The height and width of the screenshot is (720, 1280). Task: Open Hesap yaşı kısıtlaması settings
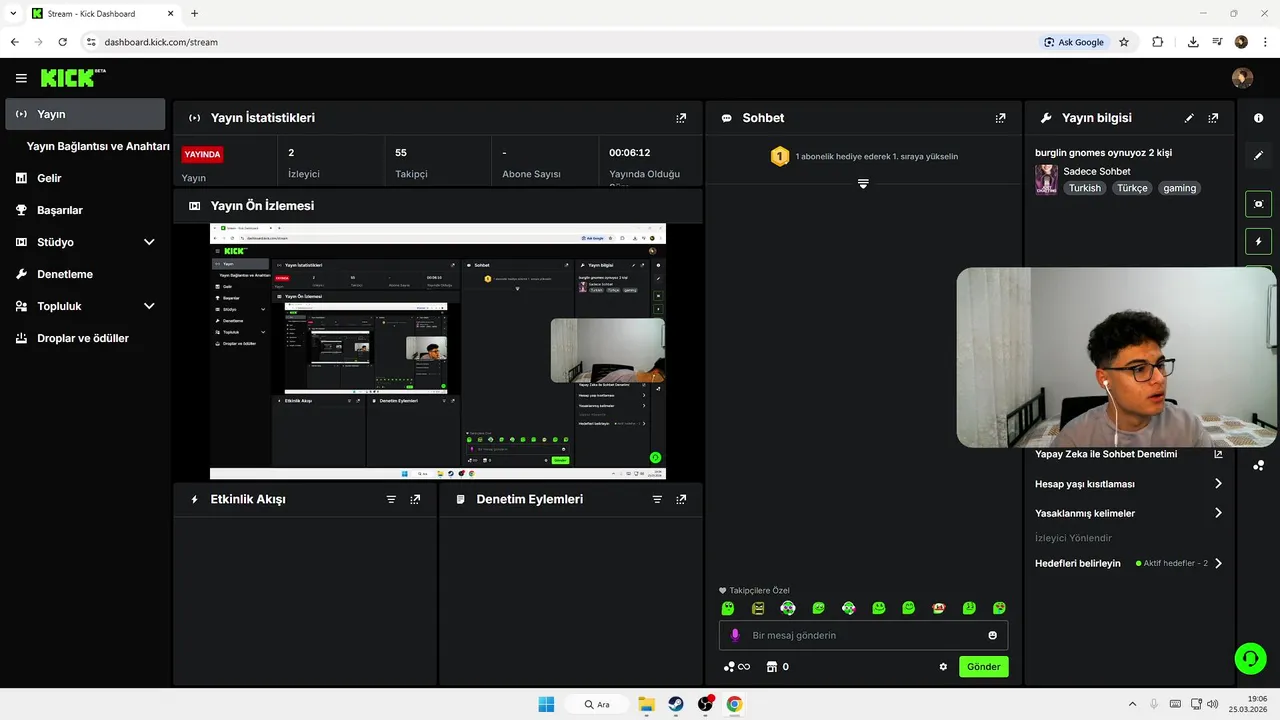coord(1128,484)
